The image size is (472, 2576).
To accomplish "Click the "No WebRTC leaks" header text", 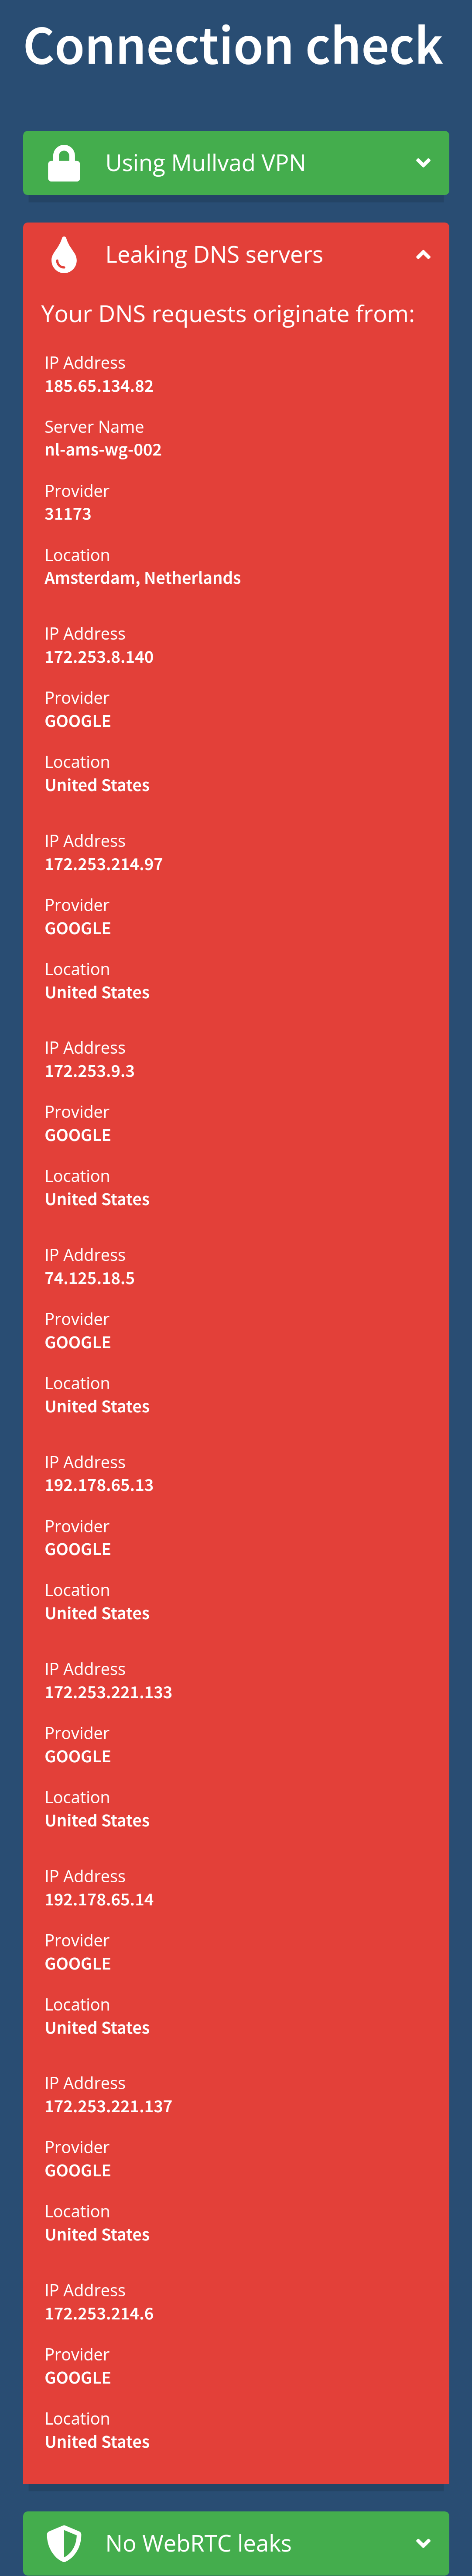I will pos(198,2542).
